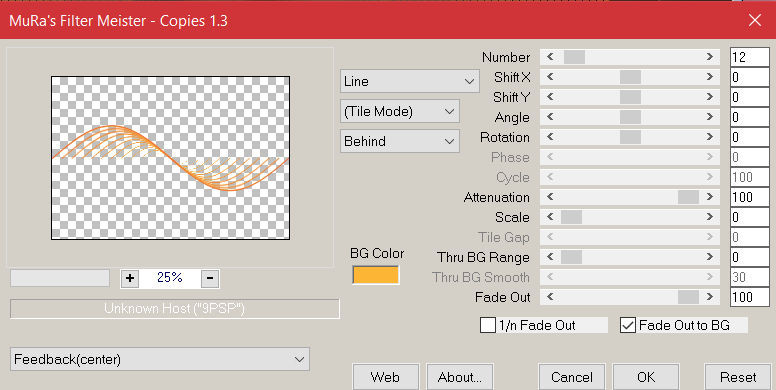
Task: Click the Number slider right arrow
Action: tap(710, 57)
